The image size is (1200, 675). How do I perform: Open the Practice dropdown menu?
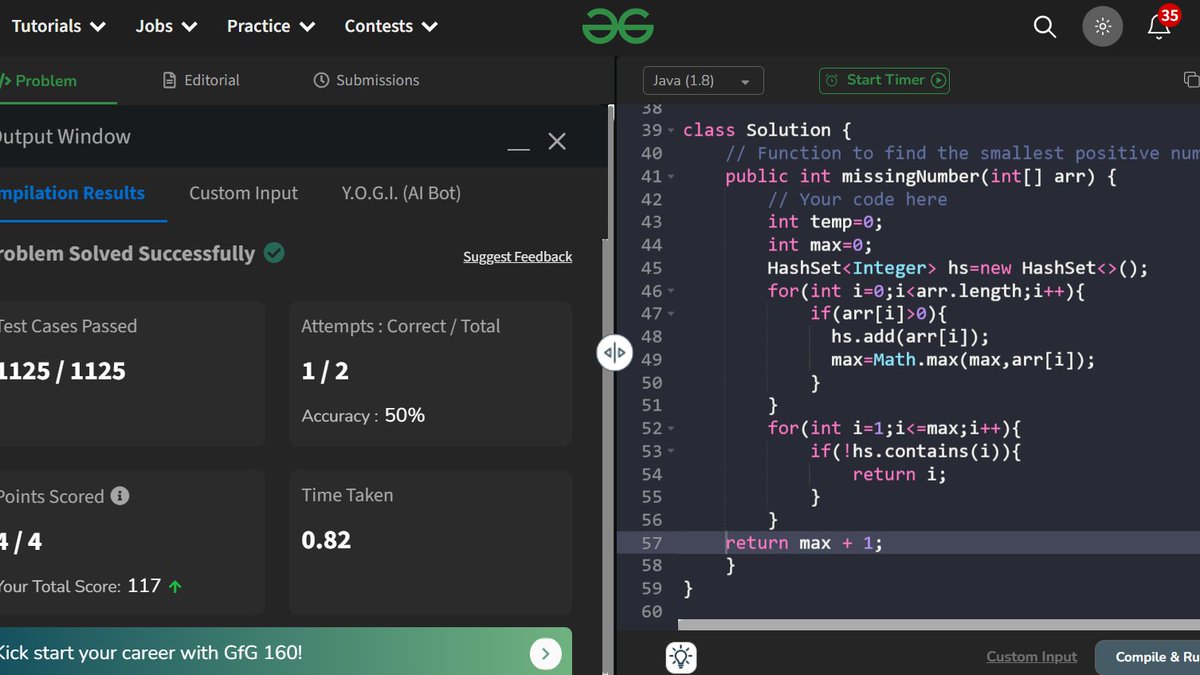pyautogui.click(x=270, y=26)
